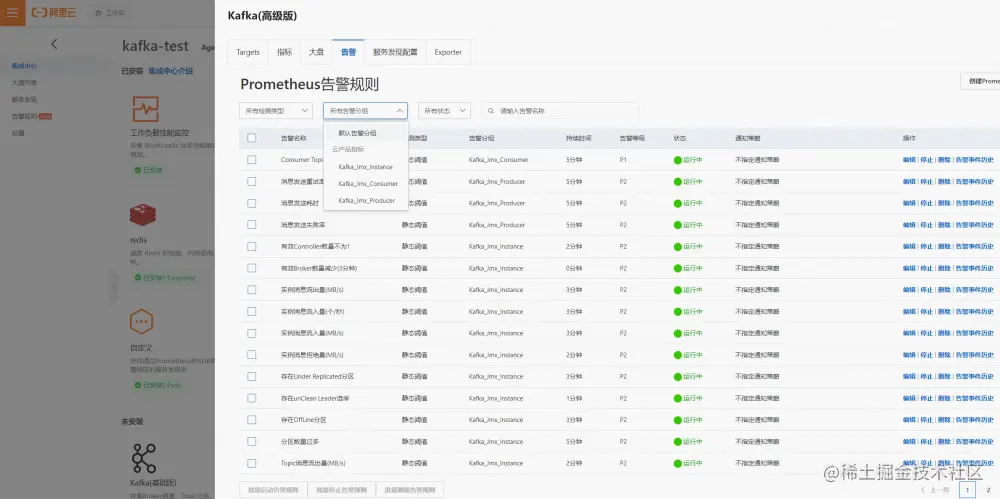The image size is (1000, 499).
Task: Switch to the 大盘 tab
Action: click(316, 52)
